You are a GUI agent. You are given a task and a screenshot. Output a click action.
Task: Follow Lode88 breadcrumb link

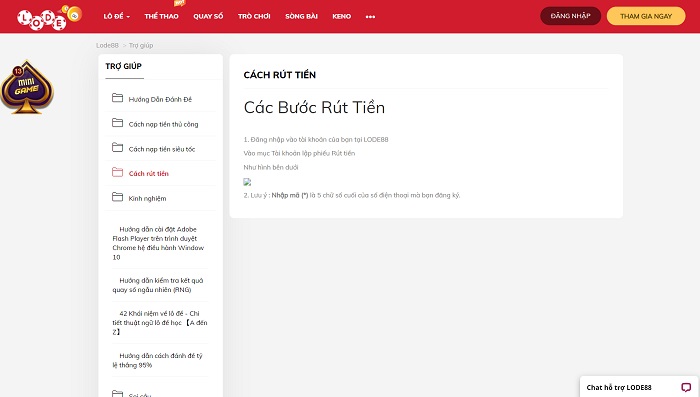[107, 45]
